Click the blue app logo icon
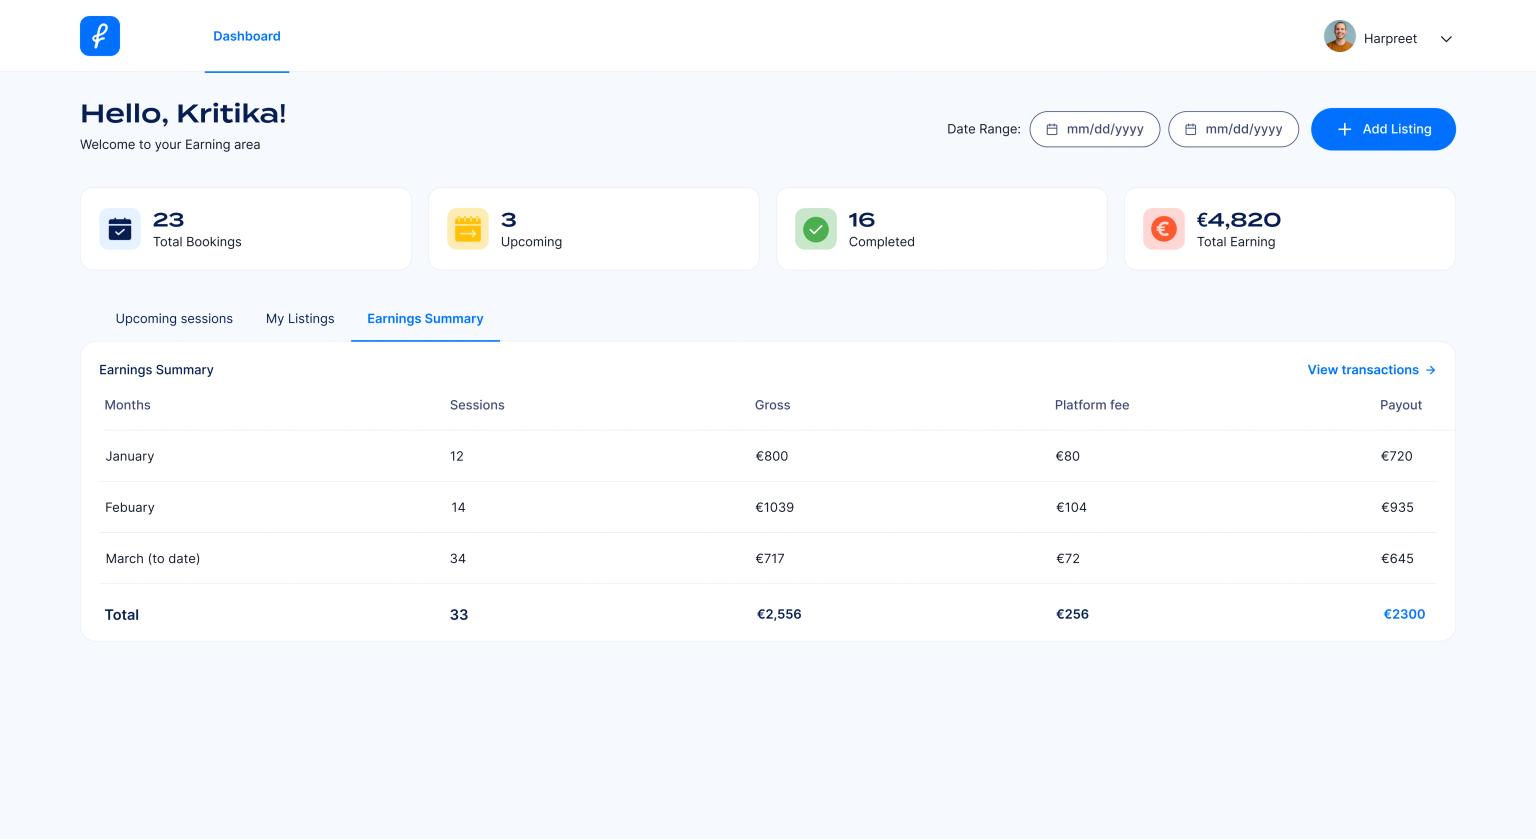 click(100, 36)
